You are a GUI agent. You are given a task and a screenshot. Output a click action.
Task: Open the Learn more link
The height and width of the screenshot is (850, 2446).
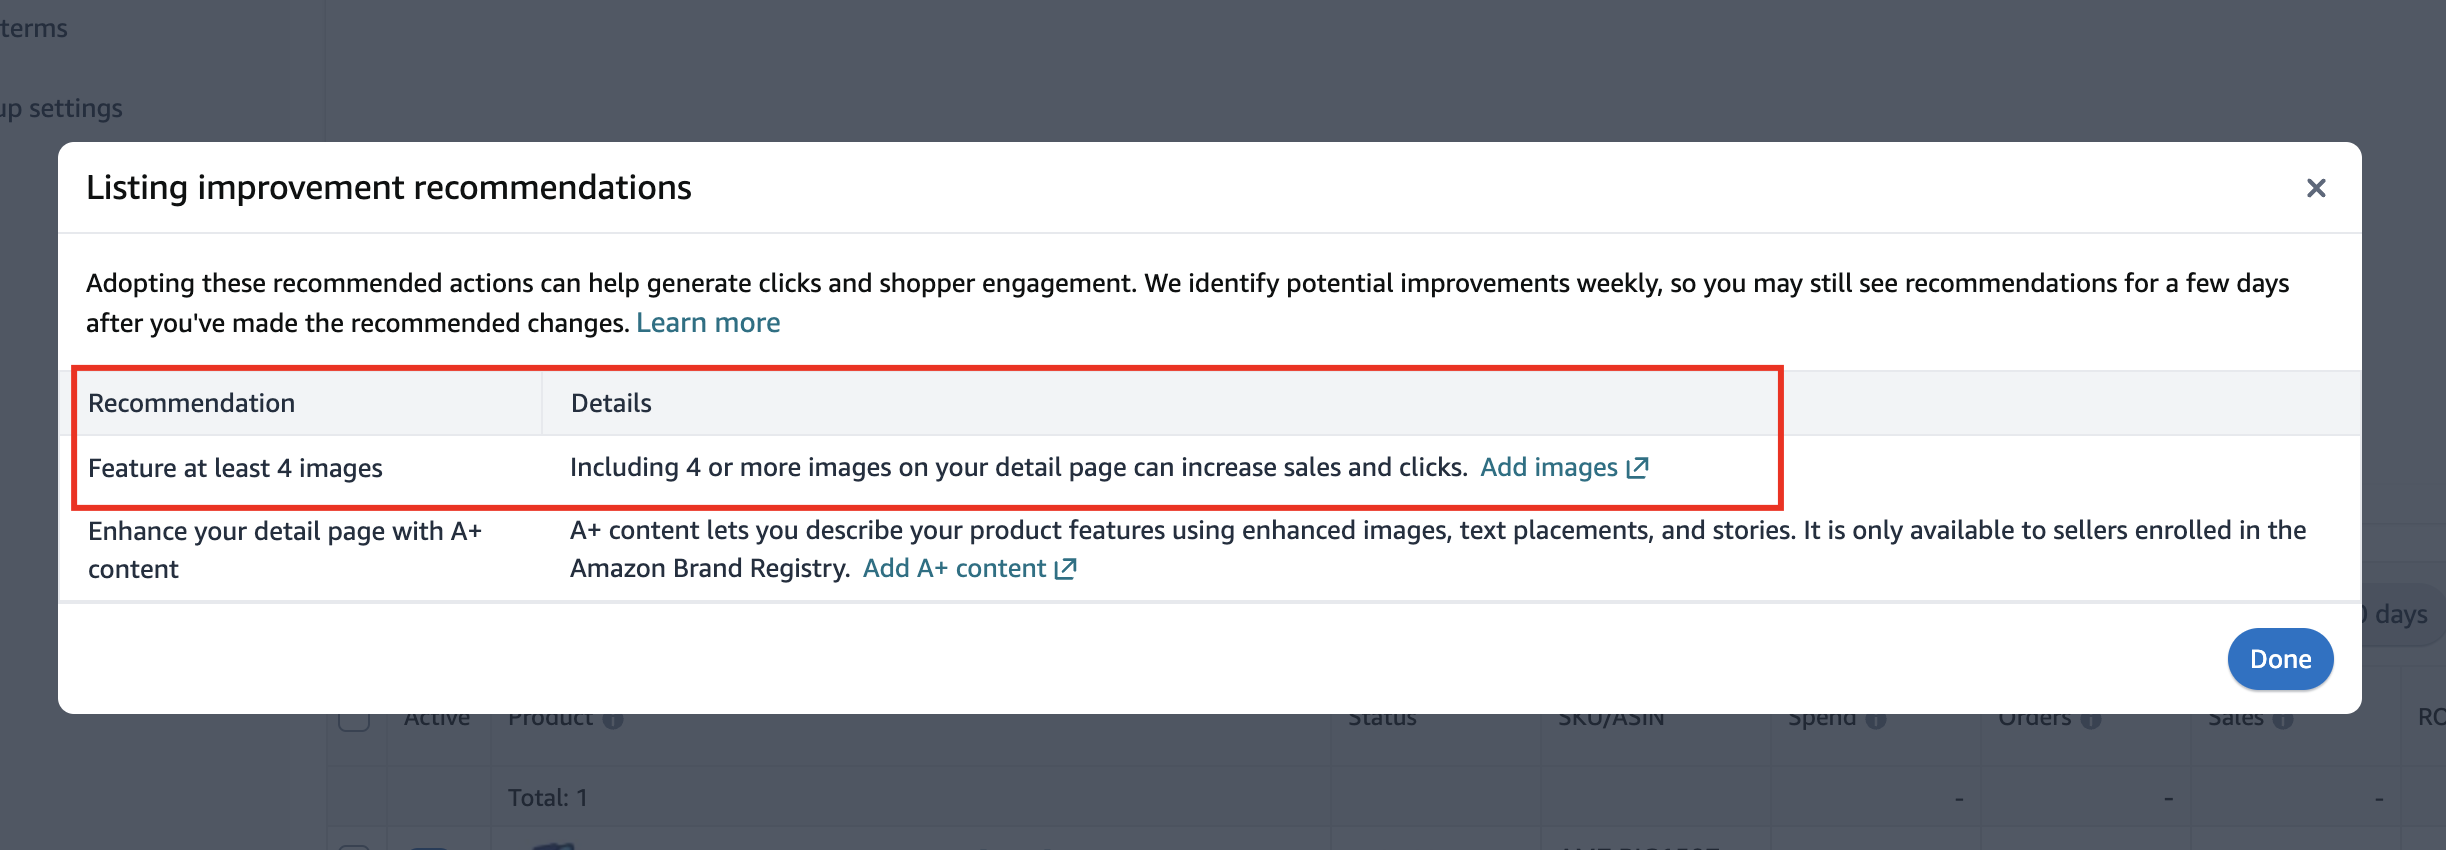tap(708, 323)
